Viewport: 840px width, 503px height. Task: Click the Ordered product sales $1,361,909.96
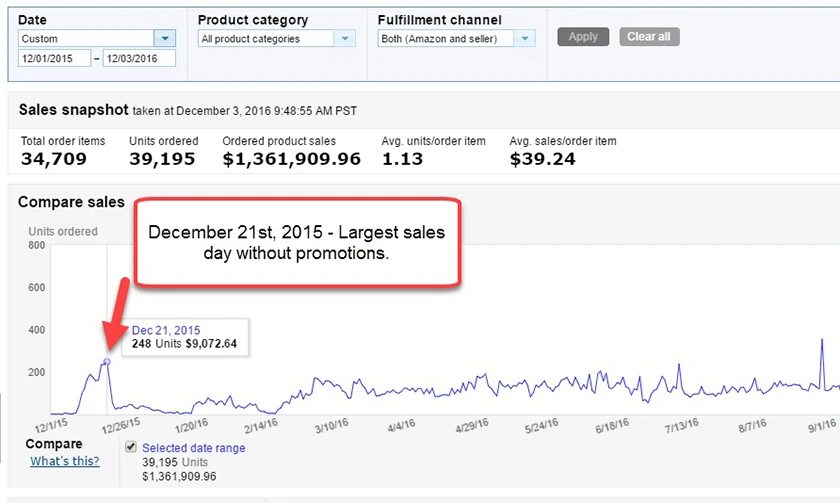pyautogui.click(x=291, y=159)
